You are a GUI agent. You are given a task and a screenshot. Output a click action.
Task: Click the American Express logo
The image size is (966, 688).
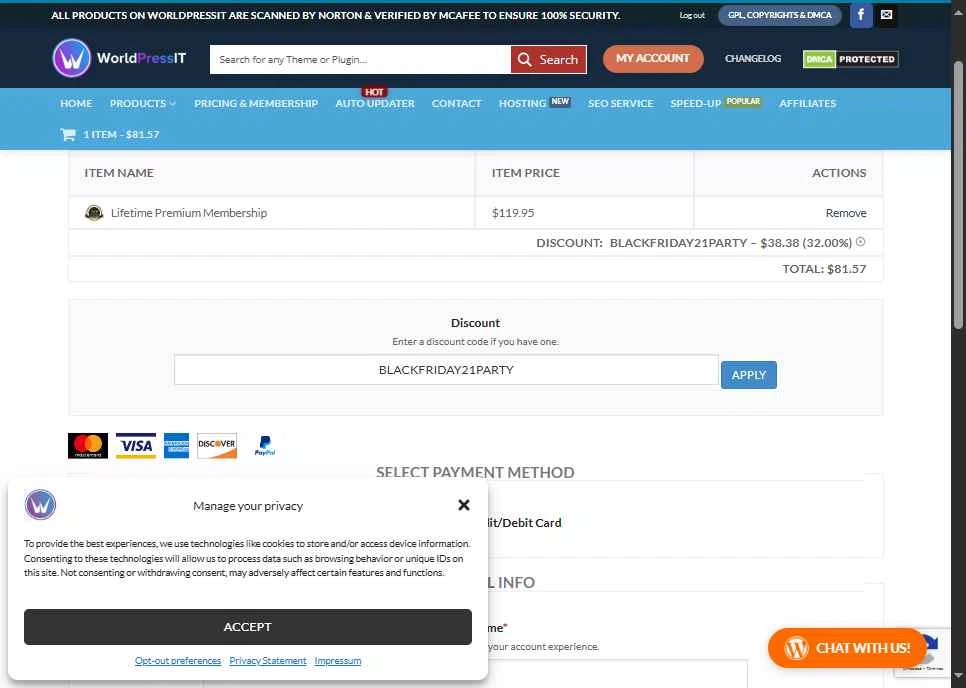click(176, 446)
